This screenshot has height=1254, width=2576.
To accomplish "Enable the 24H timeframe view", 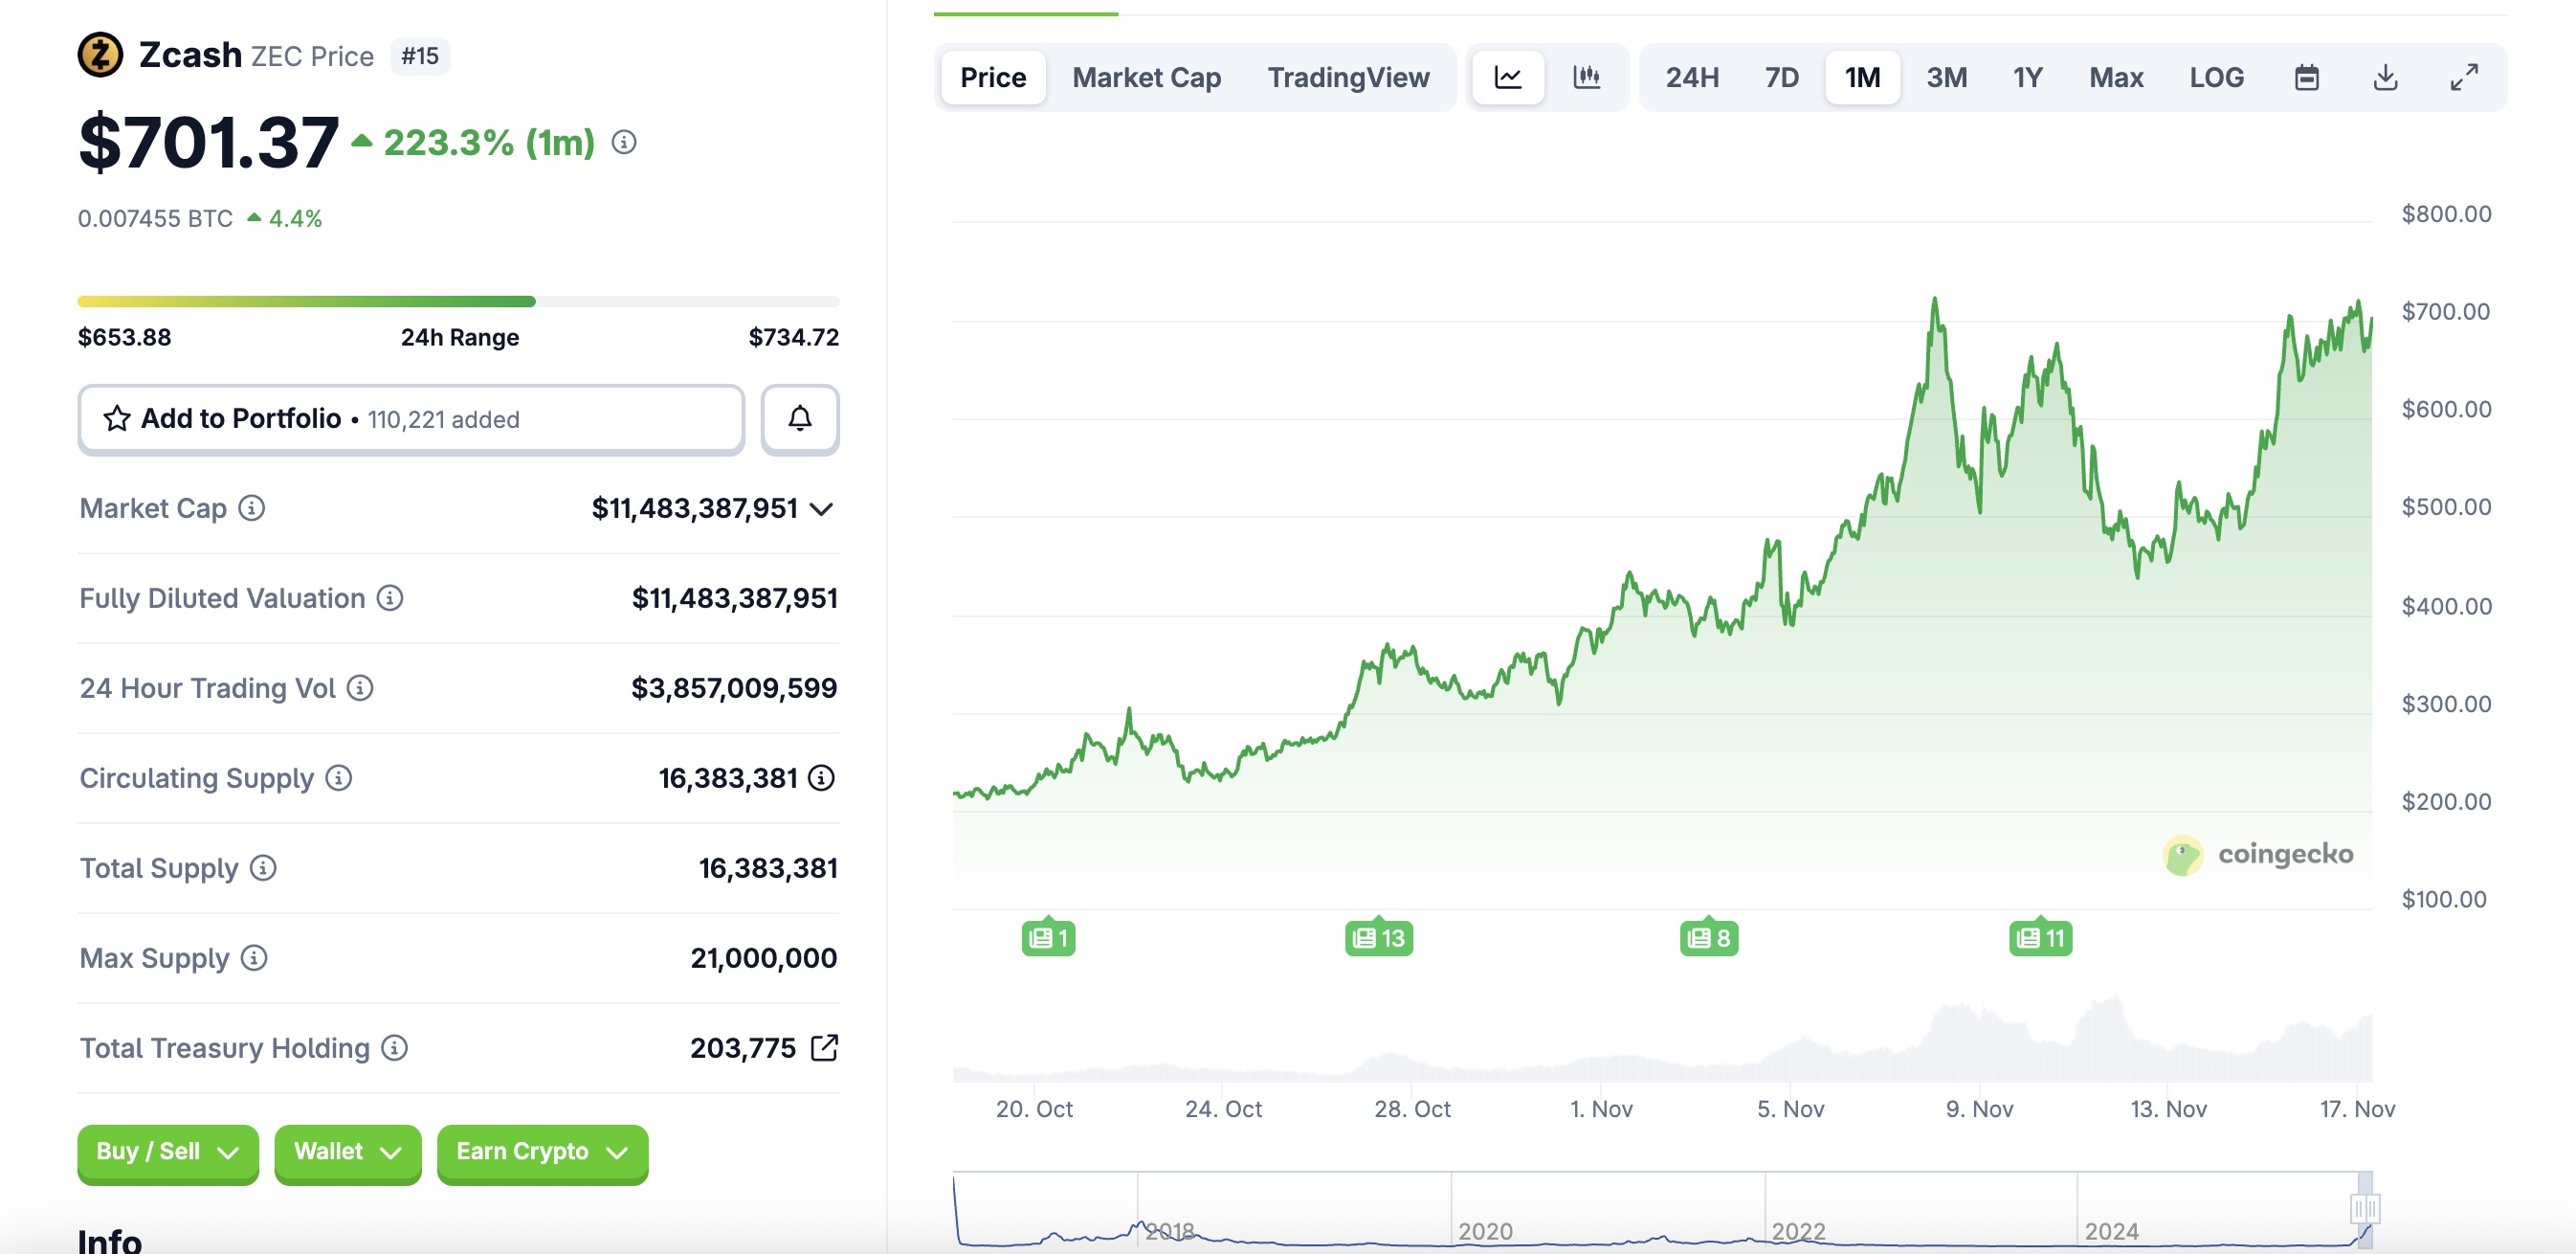I will point(1691,77).
